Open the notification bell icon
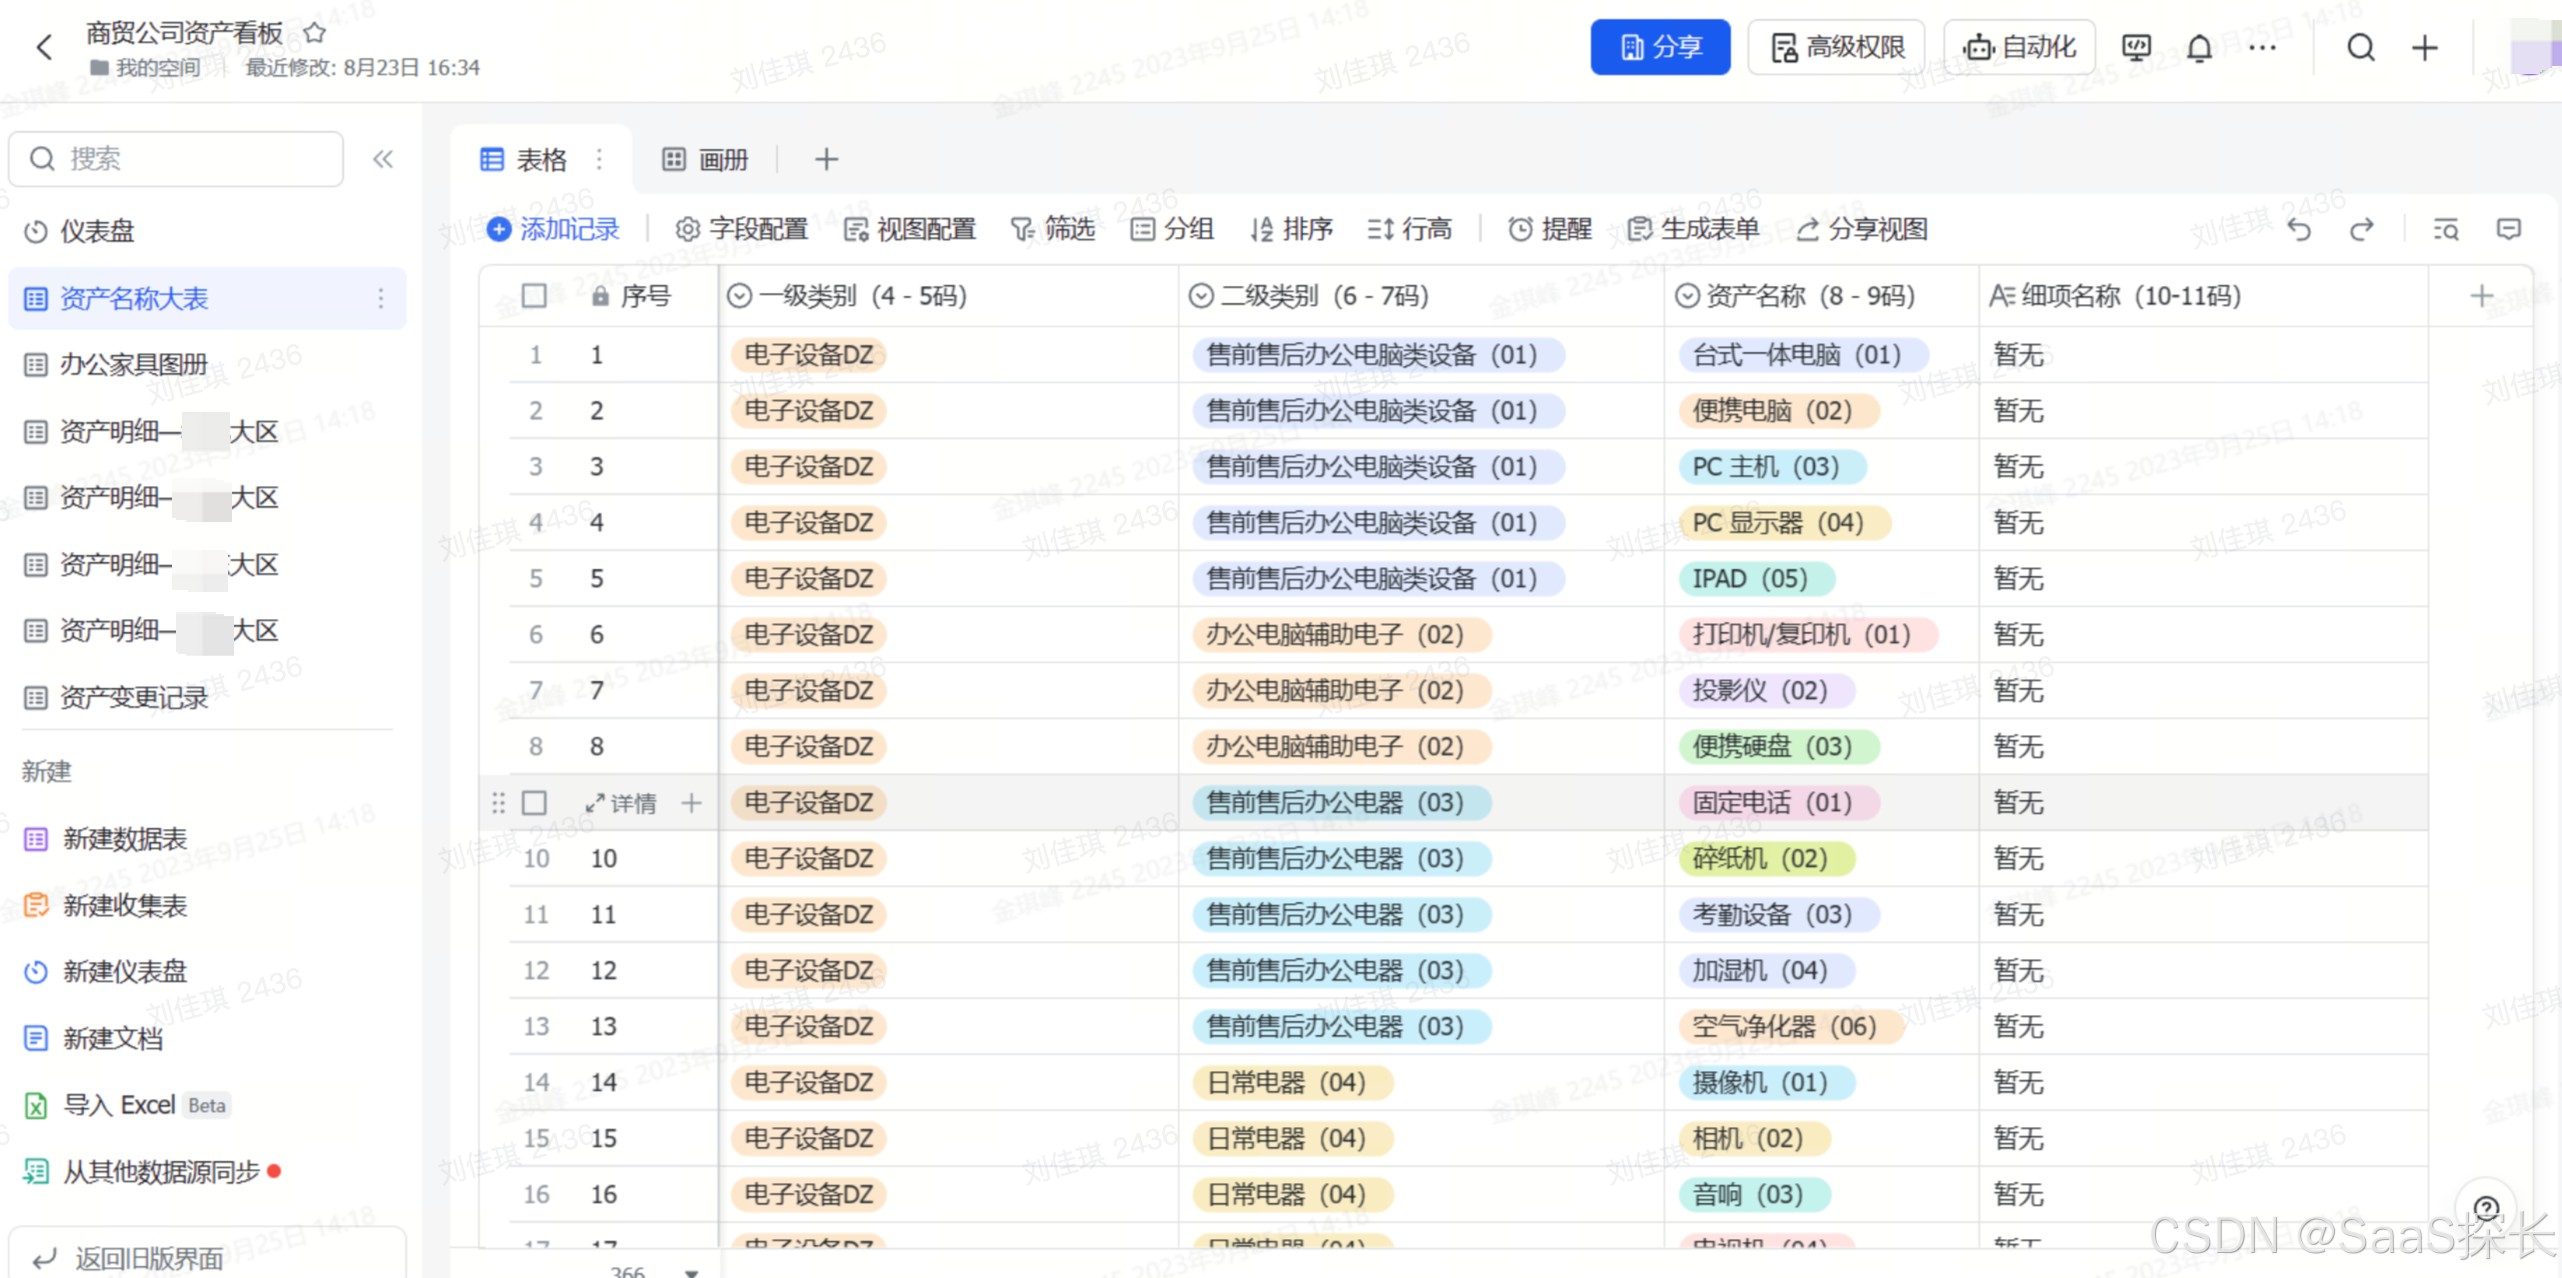2562x1278 pixels. [2199, 48]
